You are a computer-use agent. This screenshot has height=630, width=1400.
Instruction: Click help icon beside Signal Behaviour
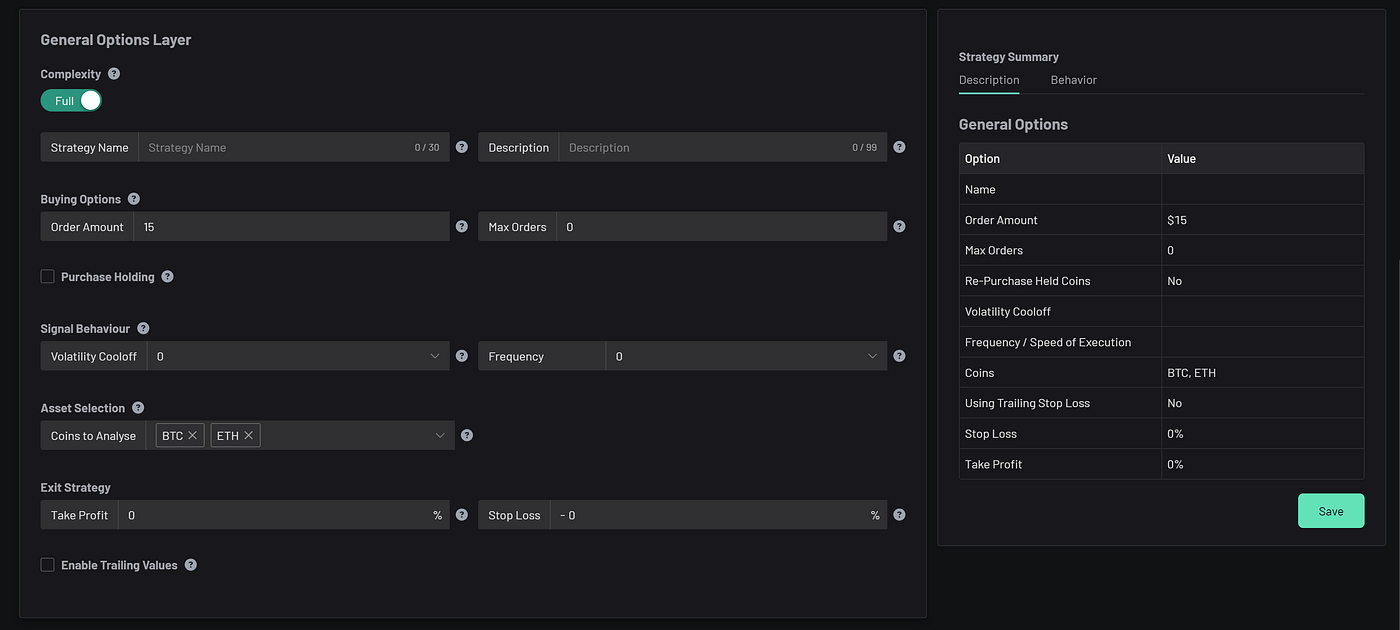pyautogui.click(x=143, y=328)
